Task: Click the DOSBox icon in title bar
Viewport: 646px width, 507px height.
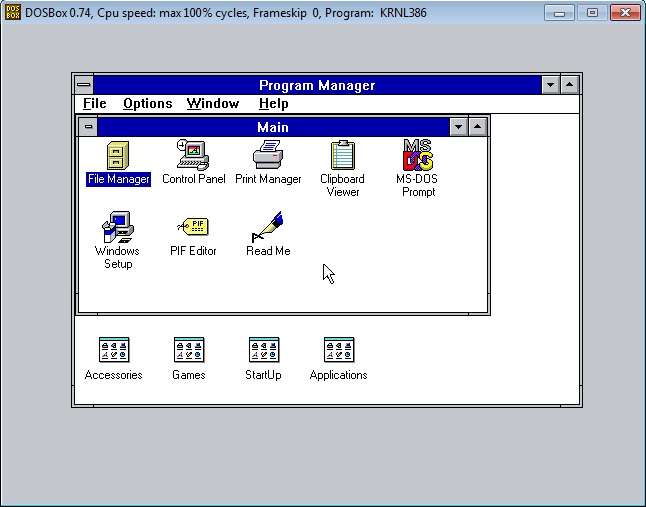Action: (13, 12)
